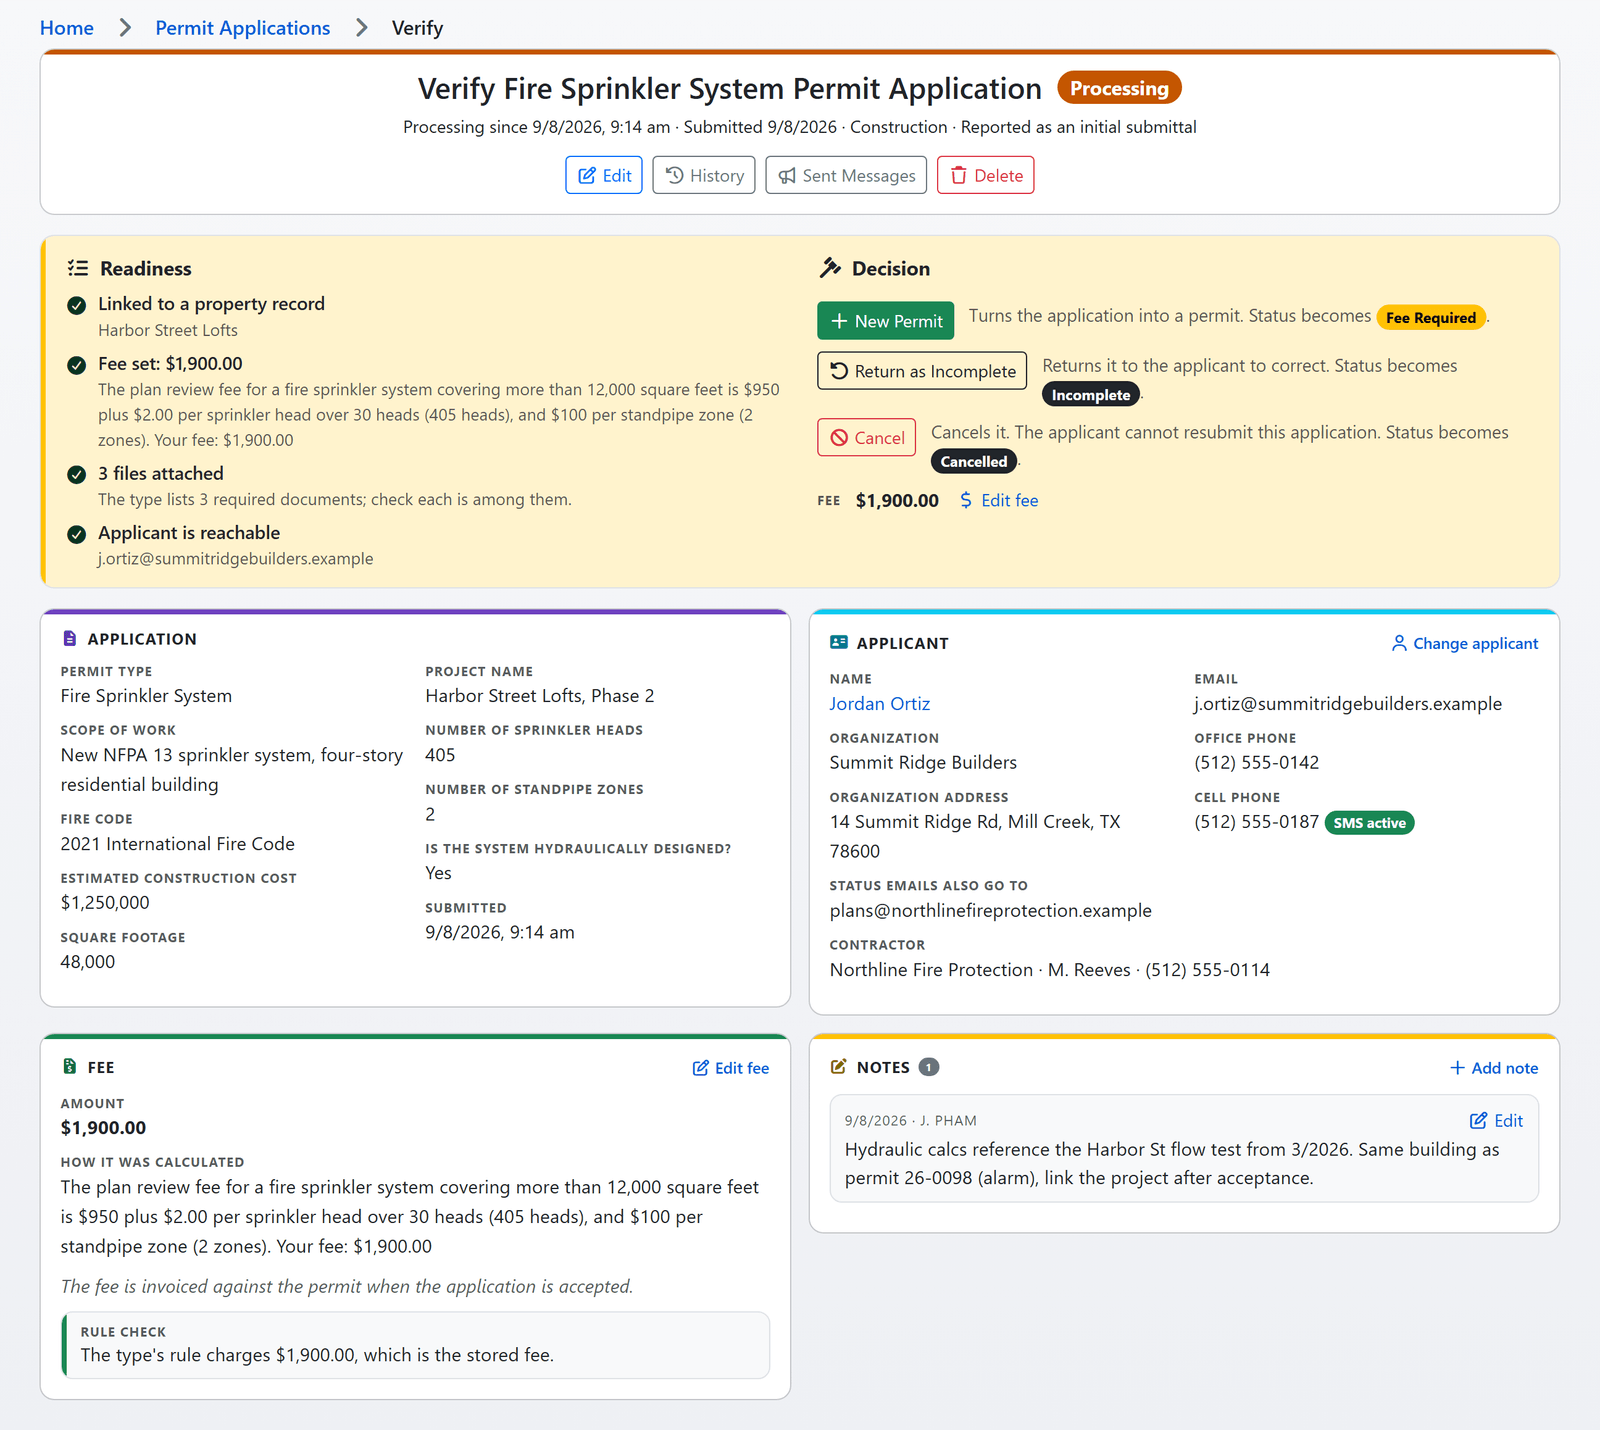Screen dimensions: 1600x1430
Task: Click Change applicant
Action: point(1465,644)
